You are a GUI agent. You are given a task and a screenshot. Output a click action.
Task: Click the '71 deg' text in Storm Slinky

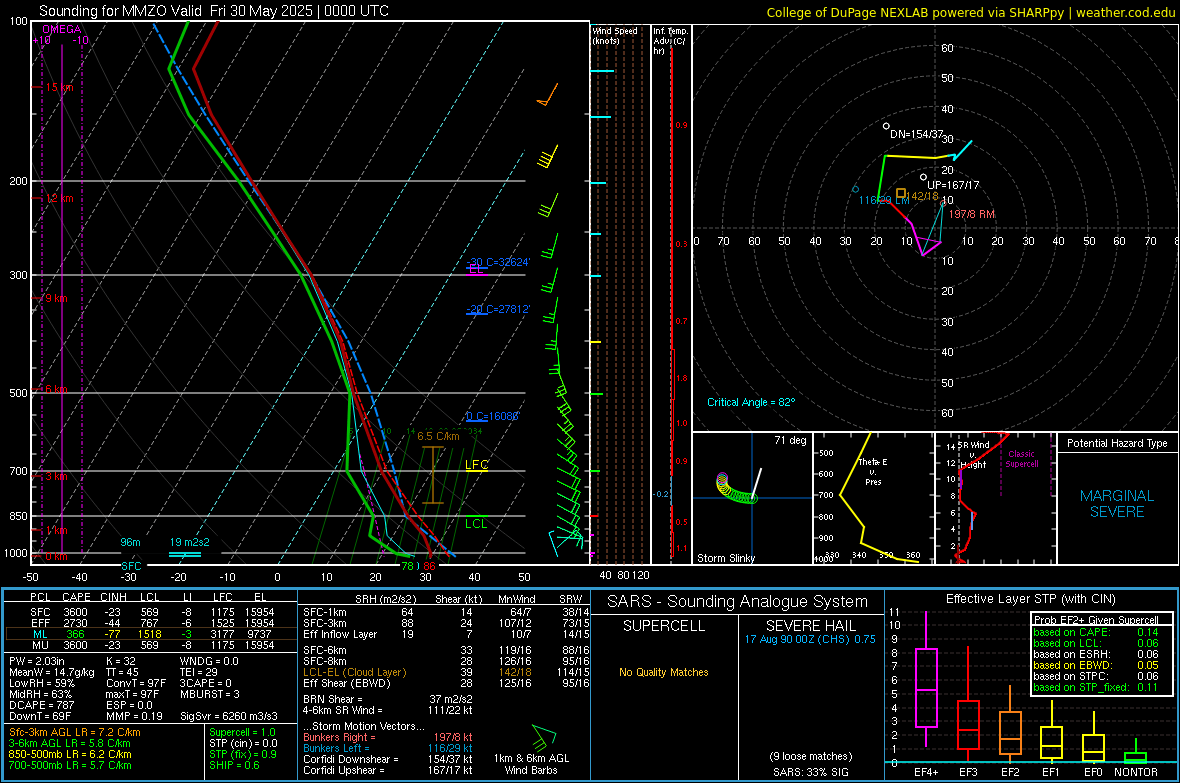click(790, 440)
